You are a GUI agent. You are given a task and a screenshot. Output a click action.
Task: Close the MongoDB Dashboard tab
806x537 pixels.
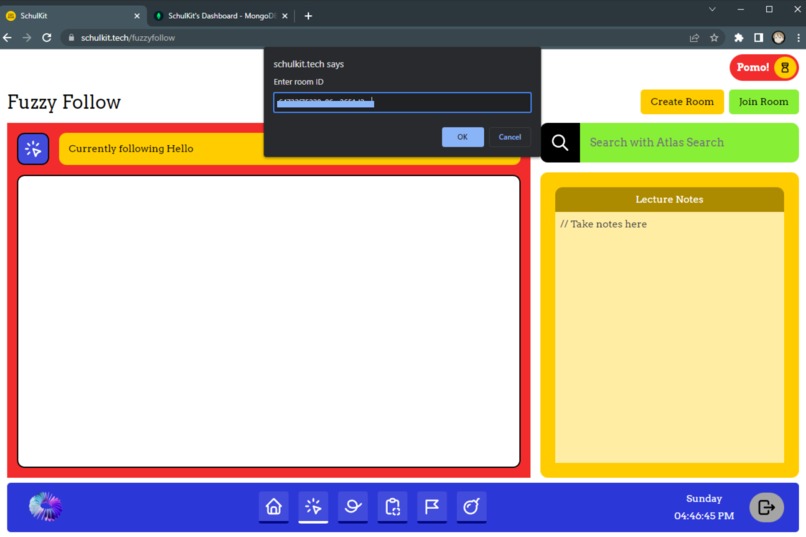(285, 16)
